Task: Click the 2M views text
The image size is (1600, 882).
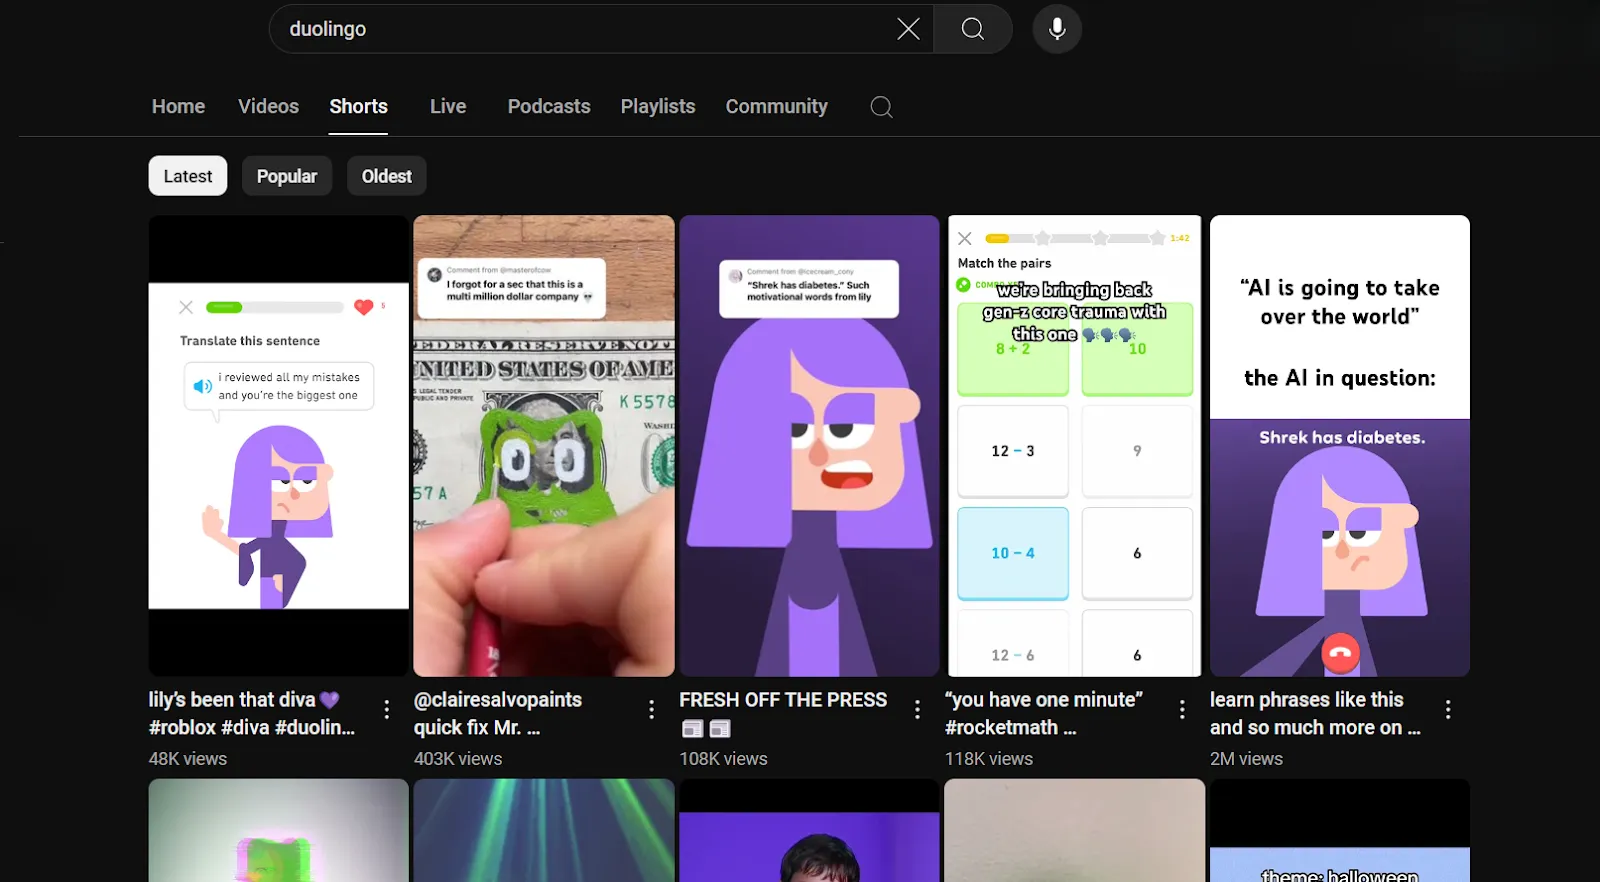Action: click(x=1246, y=759)
